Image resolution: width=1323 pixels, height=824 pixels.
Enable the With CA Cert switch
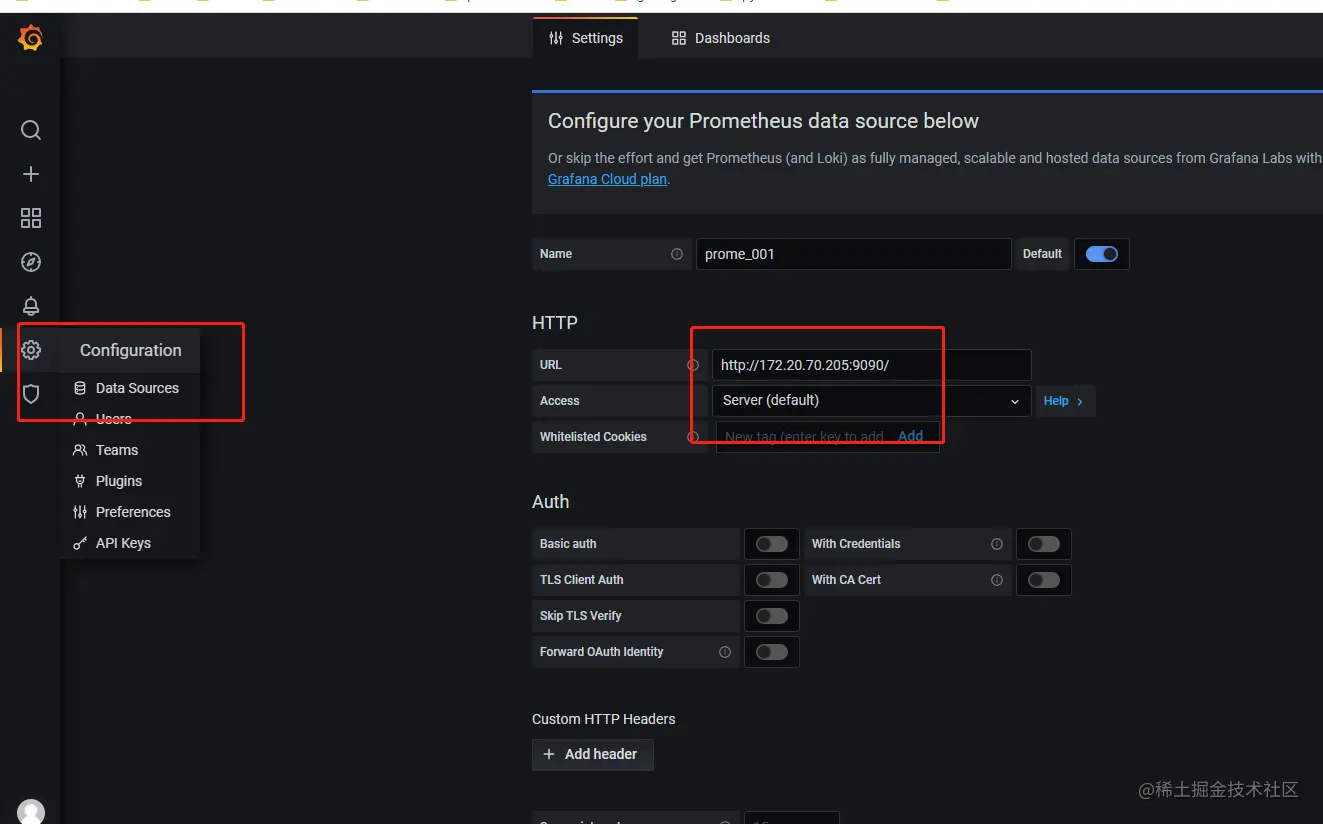pos(1044,580)
